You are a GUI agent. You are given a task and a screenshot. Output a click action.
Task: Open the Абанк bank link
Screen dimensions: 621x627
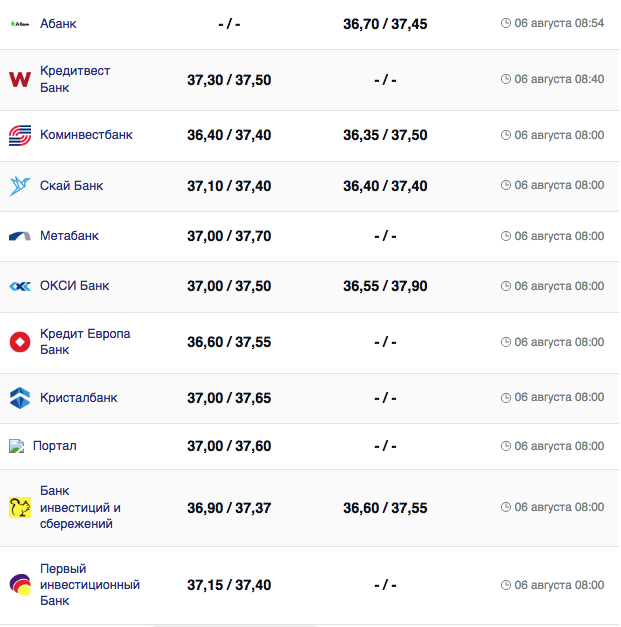tap(58, 23)
